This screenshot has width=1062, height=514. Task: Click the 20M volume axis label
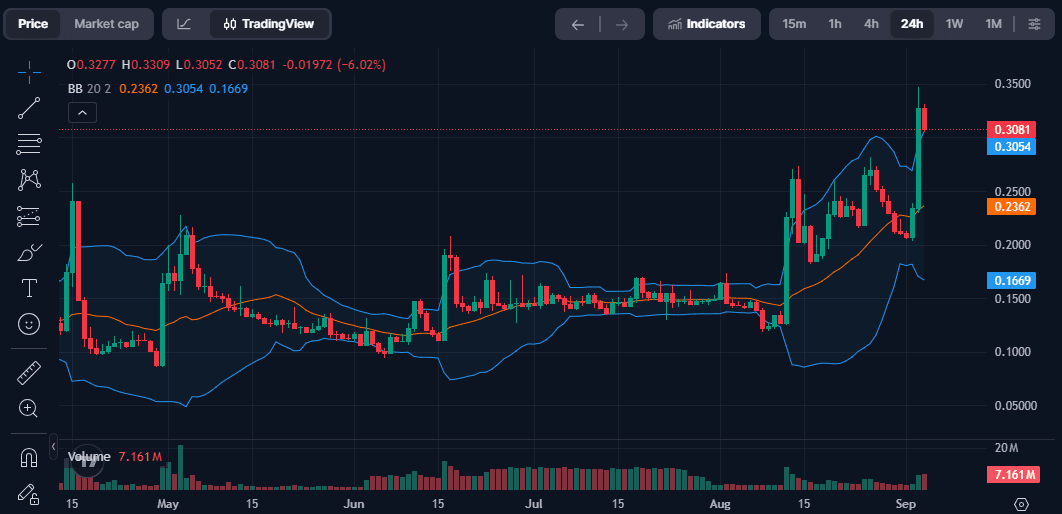click(x=1007, y=448)
